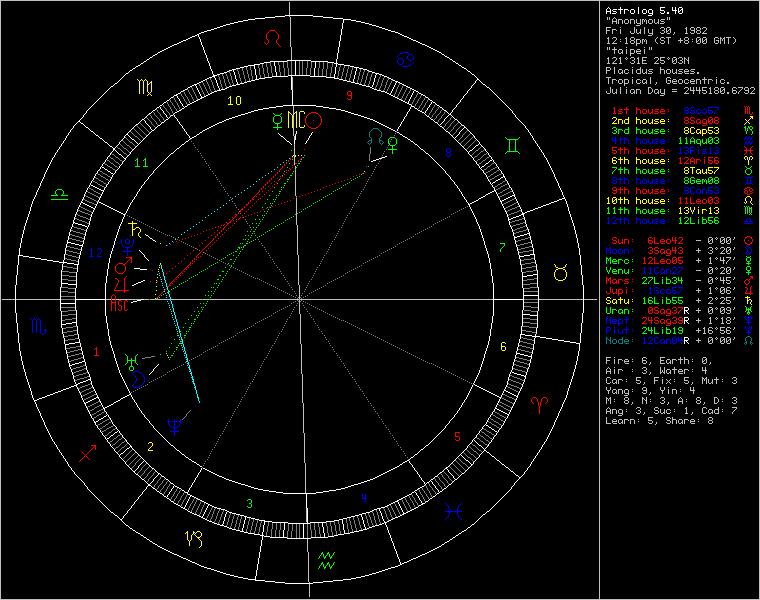Click house number 10 in the wheel
The image size is (760, 600).
point(234,101)
